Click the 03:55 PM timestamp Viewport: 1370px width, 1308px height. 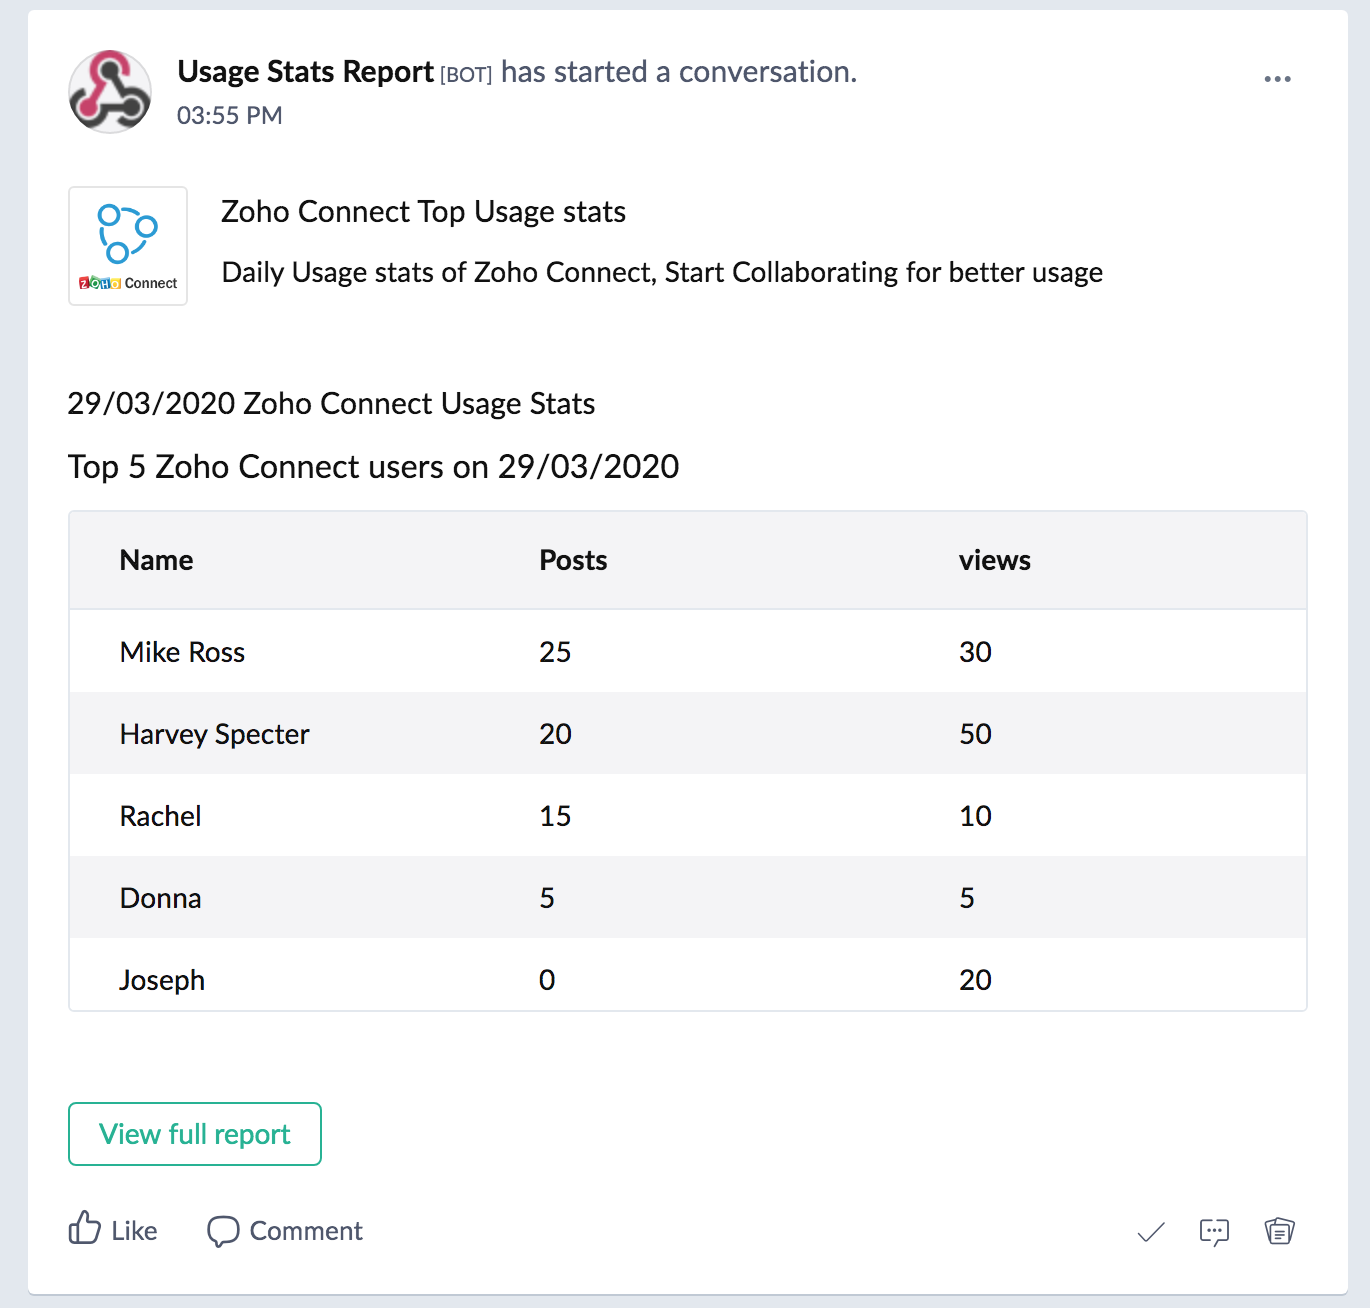(230, 116)
